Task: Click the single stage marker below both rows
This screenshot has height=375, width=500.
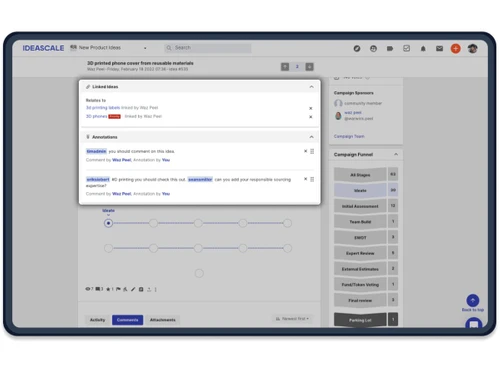Action: pyautogui.click(x=199, y=273)
